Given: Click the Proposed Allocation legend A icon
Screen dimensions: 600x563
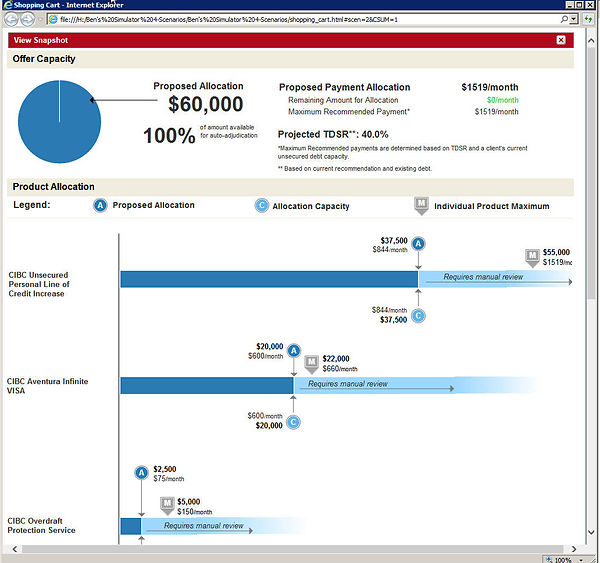Looking at the screenshot, I should [x=100, y=206].
